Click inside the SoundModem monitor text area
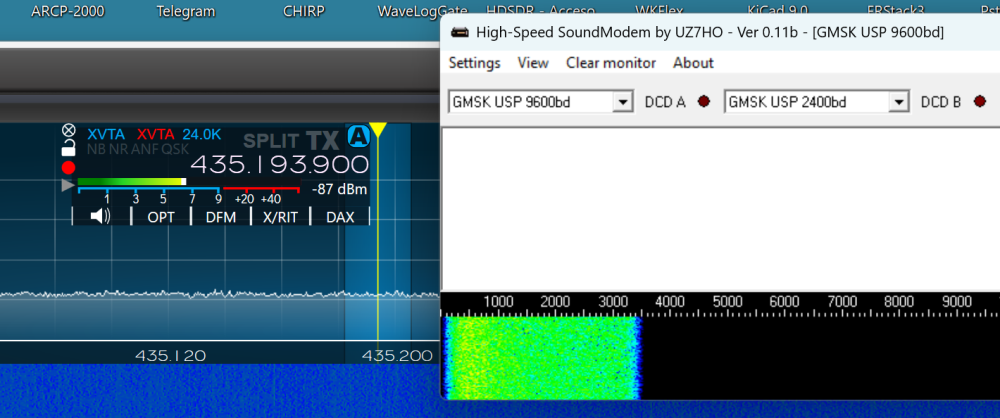This screenshot has height=418, width=1000. pyautogui.click(x=720, y=209)
